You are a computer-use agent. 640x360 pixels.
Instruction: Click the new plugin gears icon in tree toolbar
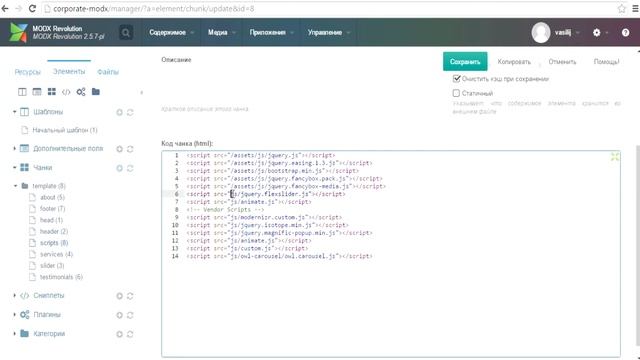pyautogui.click(x=81, y=92)
